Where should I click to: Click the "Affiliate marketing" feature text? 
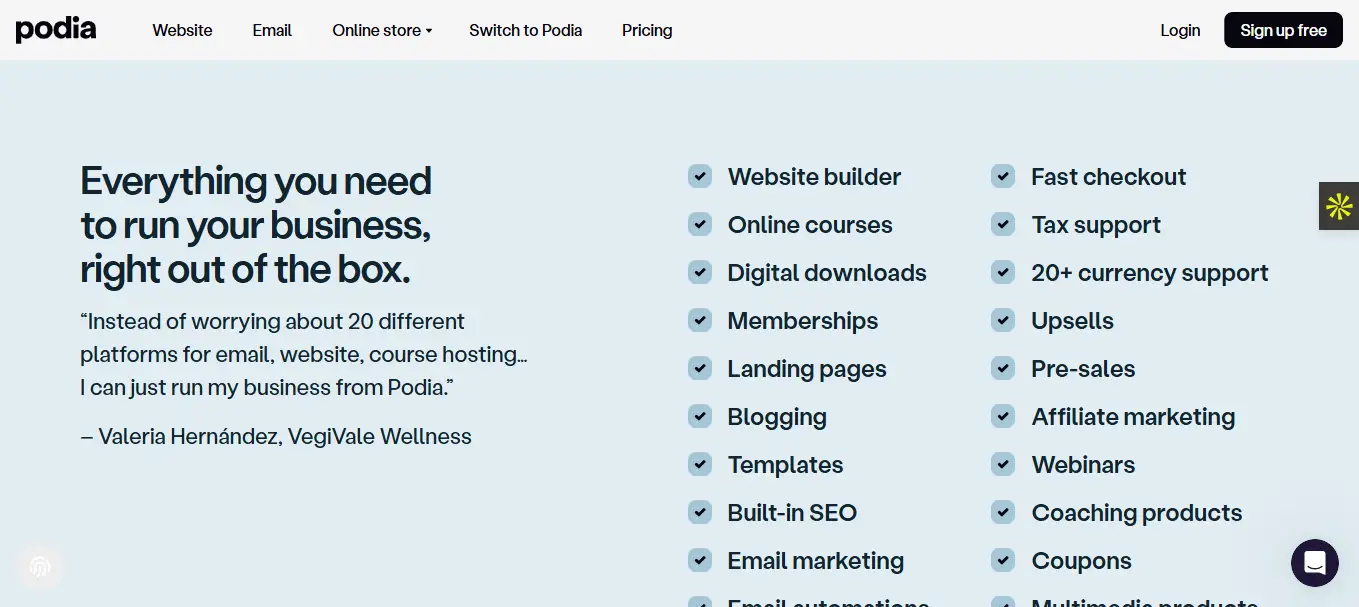pyautogui.click(x=1133, y=417)
